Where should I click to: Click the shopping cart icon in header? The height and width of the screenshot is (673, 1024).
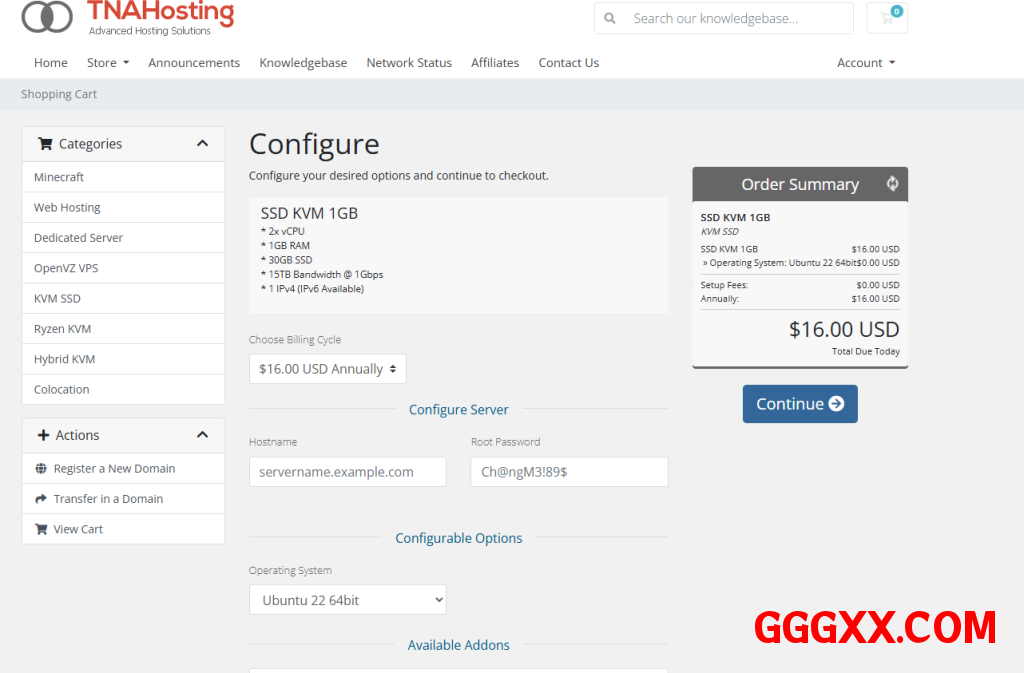[886, 18]
